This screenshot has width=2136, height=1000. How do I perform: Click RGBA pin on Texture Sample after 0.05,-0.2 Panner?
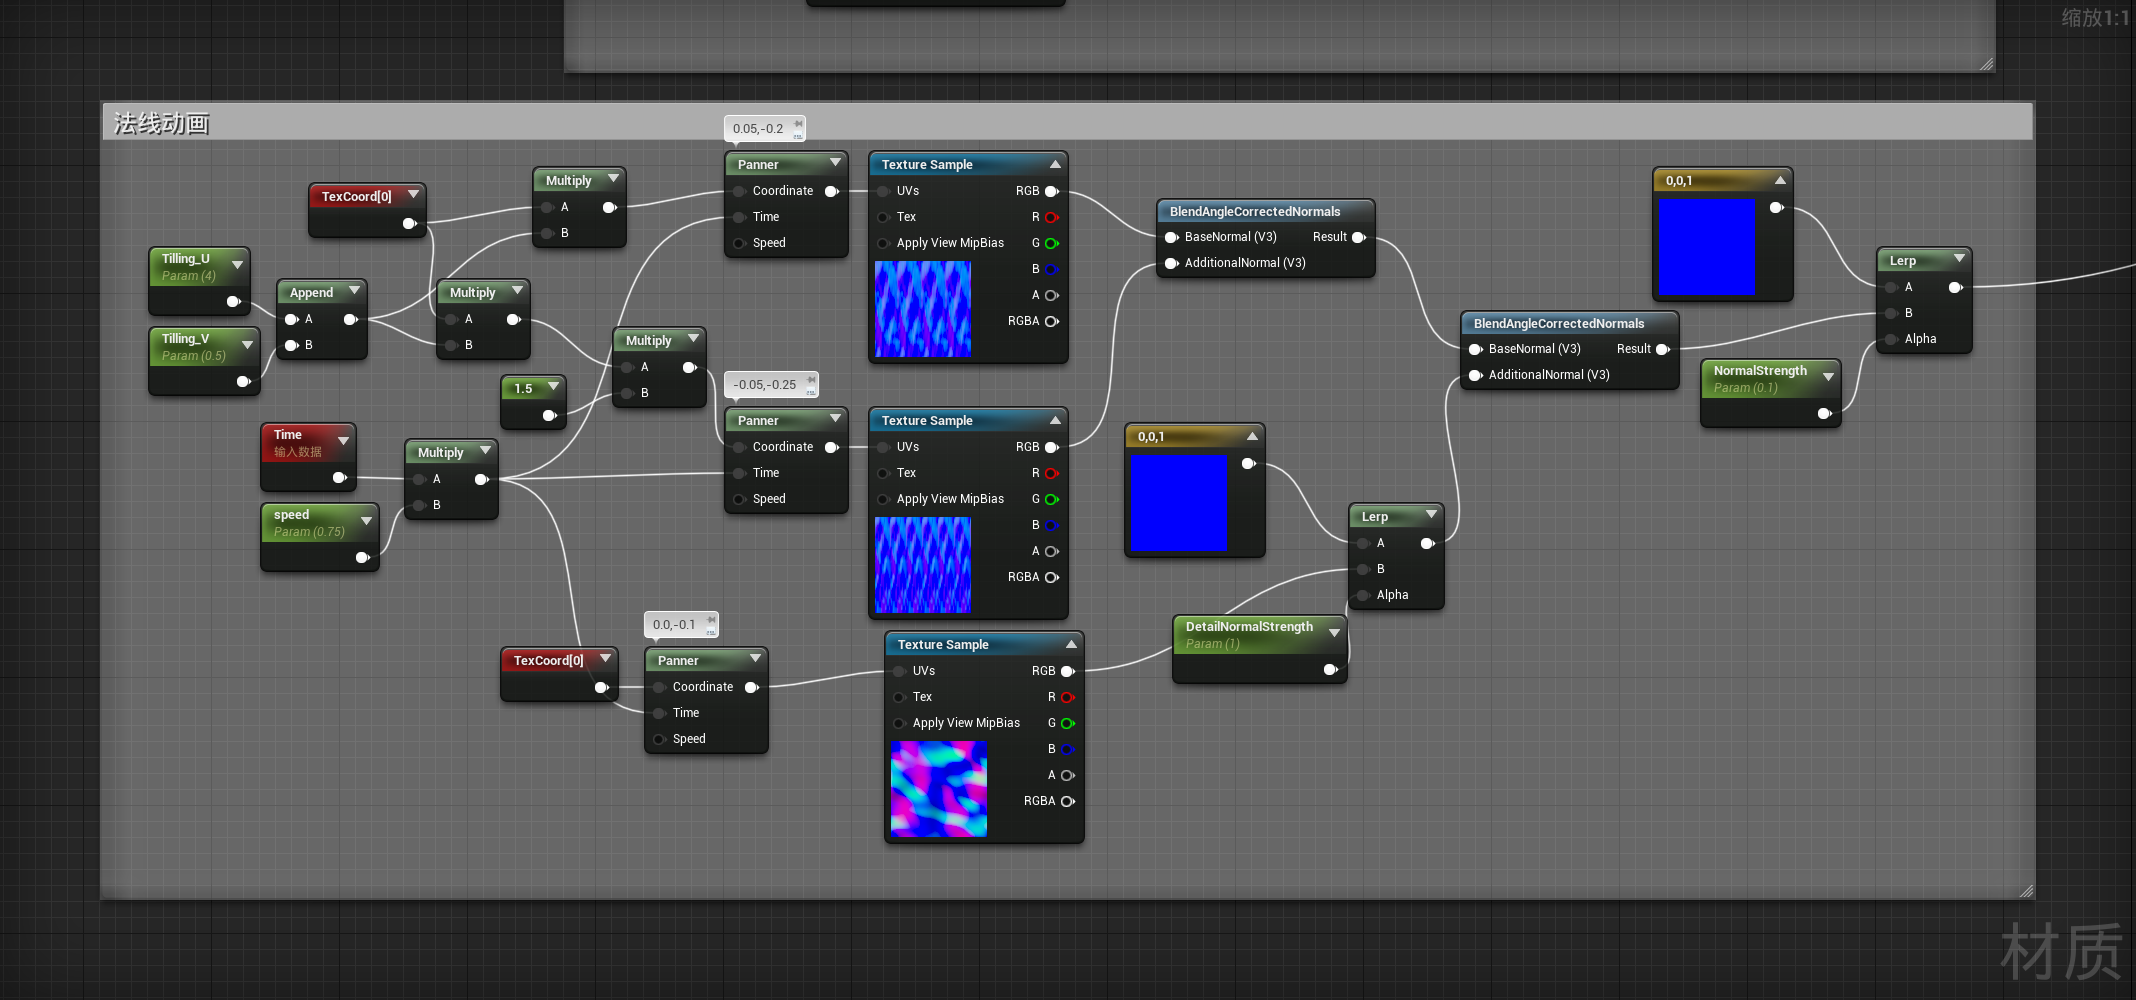[1052, 321]
